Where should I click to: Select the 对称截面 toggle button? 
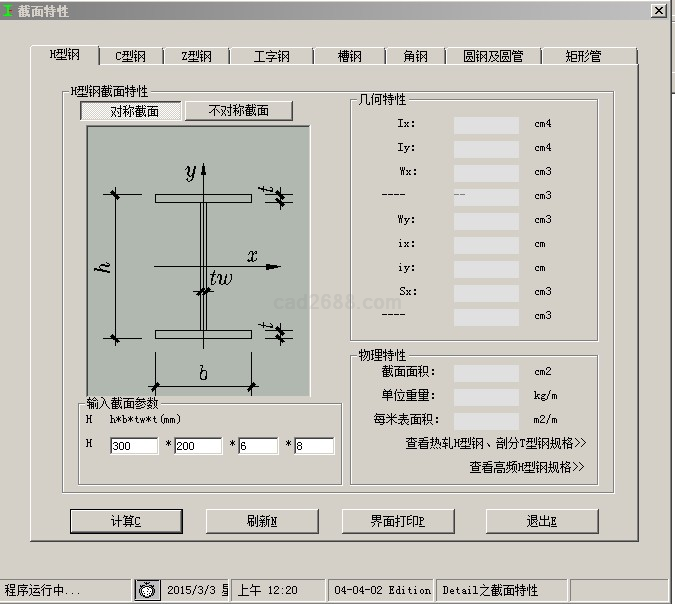[133, 111]
